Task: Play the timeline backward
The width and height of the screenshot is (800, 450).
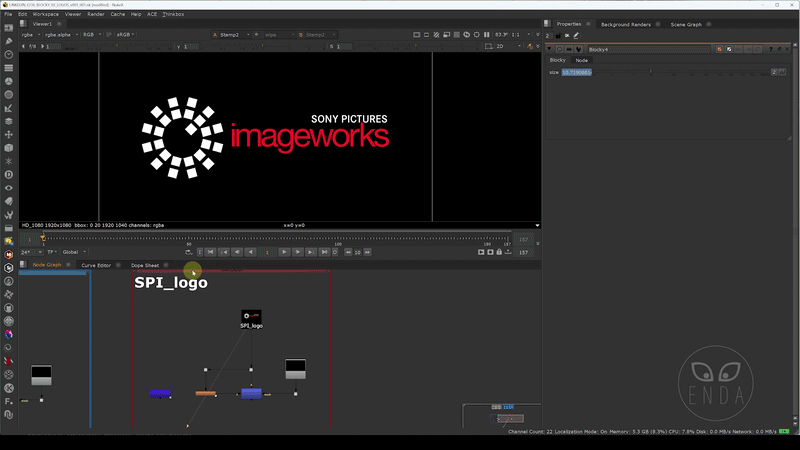Action: [250, 252]
